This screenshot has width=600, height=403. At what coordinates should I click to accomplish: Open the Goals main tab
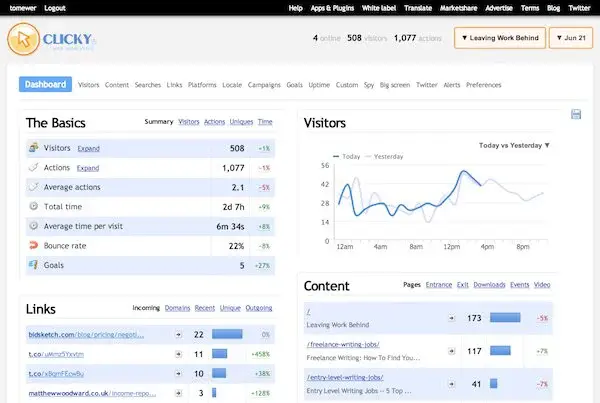pos(294,85)
